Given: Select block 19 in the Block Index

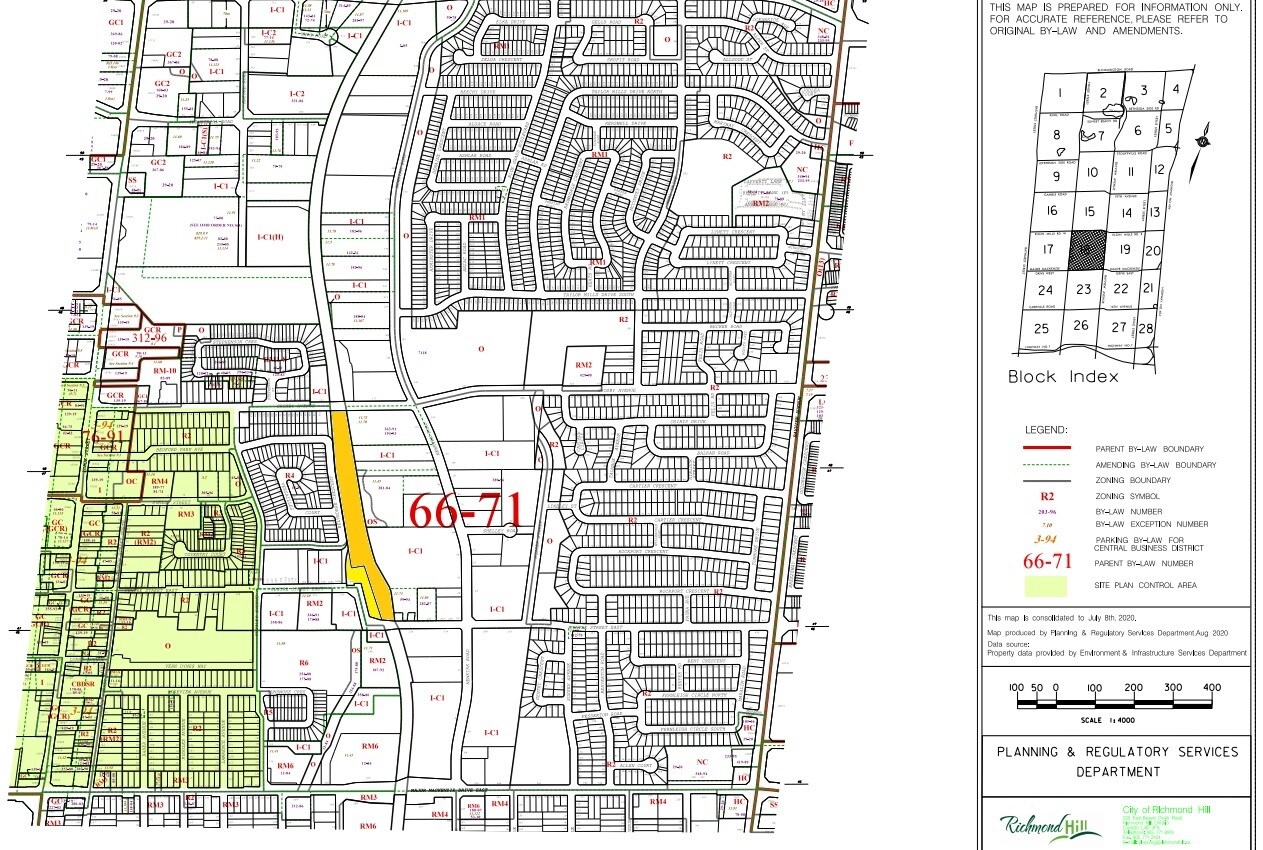Looking at the screenshot, I should (x=1125, y=250).
